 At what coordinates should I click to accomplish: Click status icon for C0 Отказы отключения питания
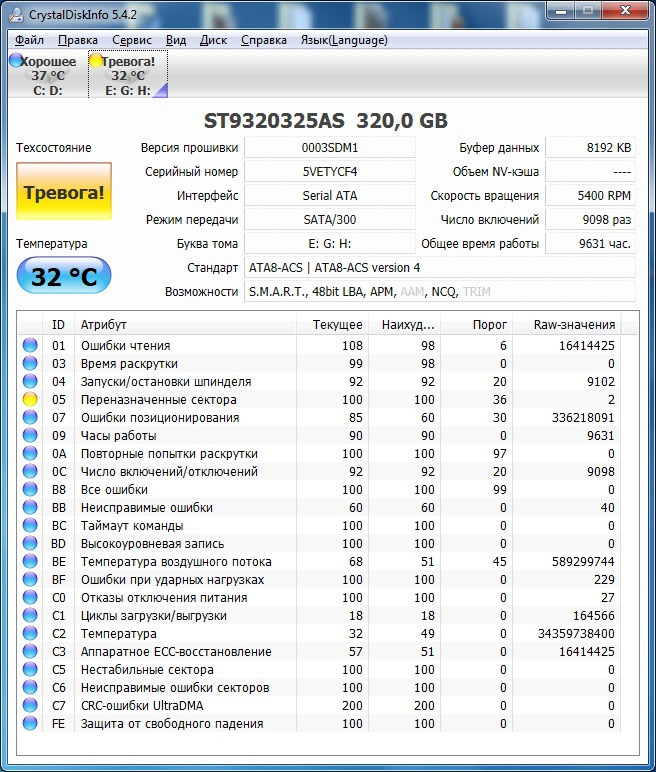tap(30, 597)
